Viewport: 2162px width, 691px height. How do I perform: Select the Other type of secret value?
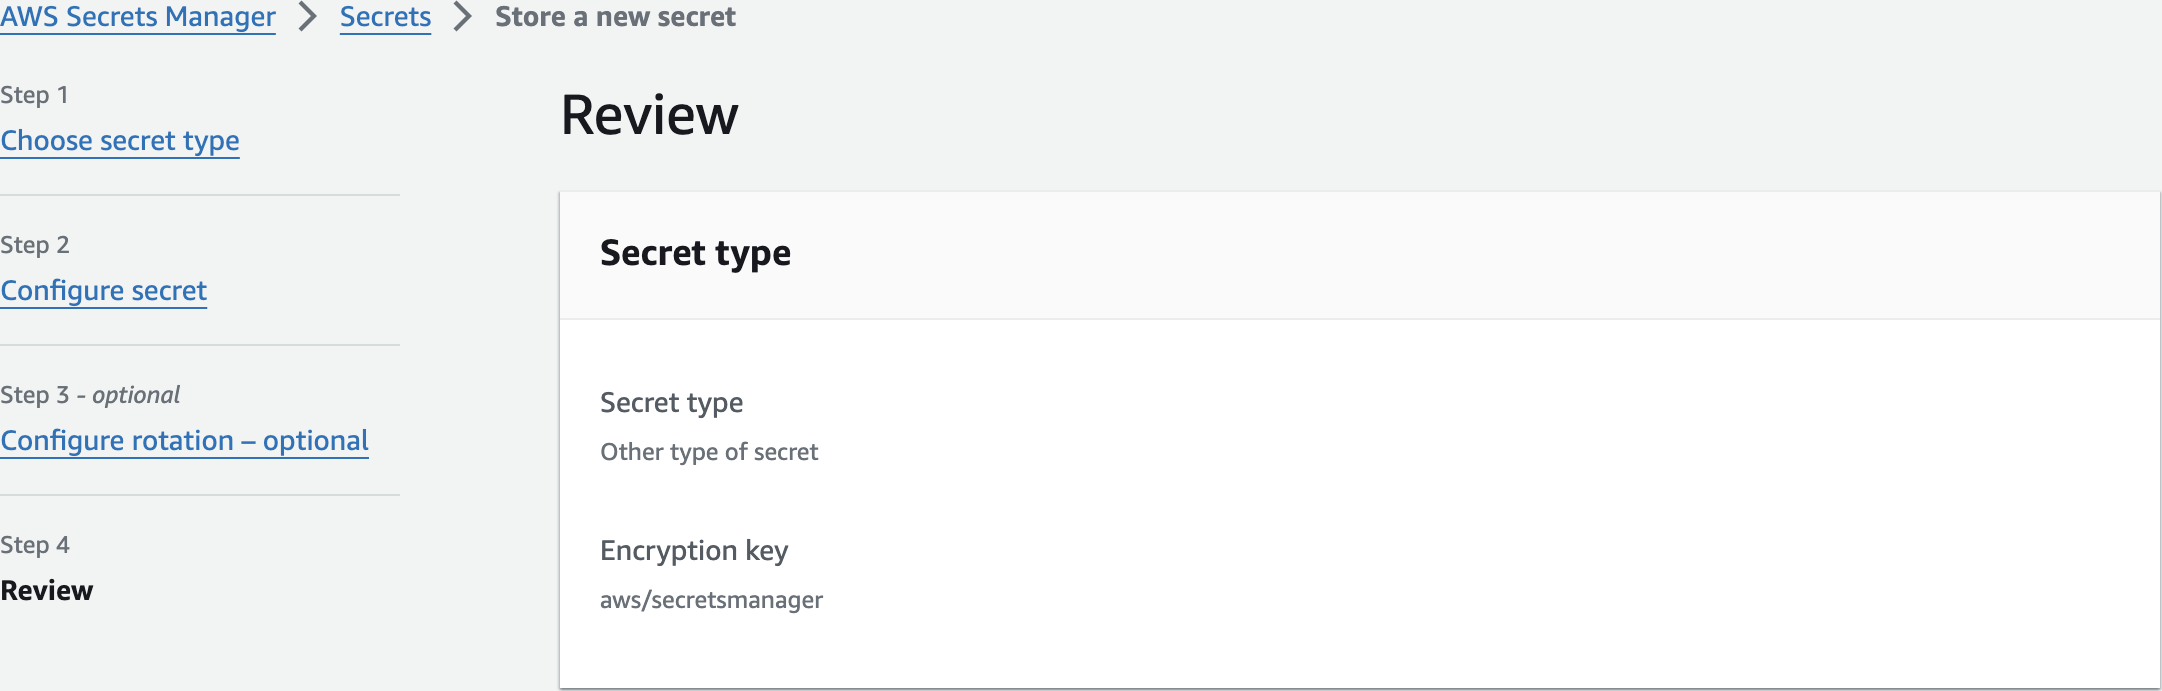point(709,452)
